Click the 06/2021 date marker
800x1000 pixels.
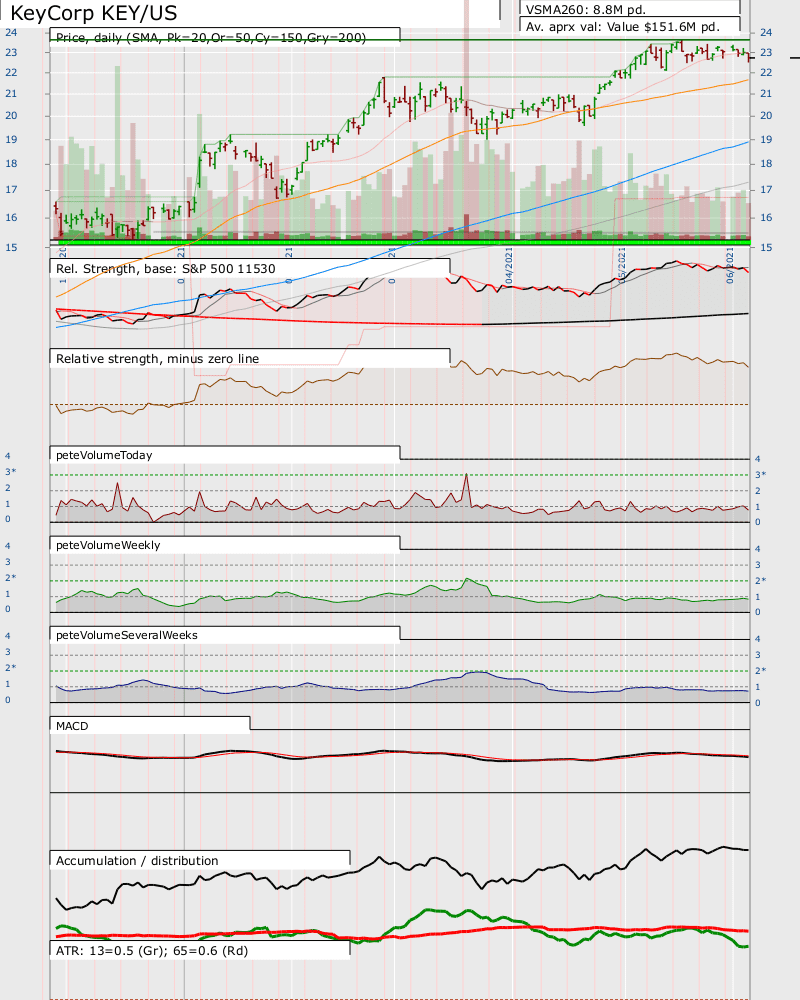point(730,266)
